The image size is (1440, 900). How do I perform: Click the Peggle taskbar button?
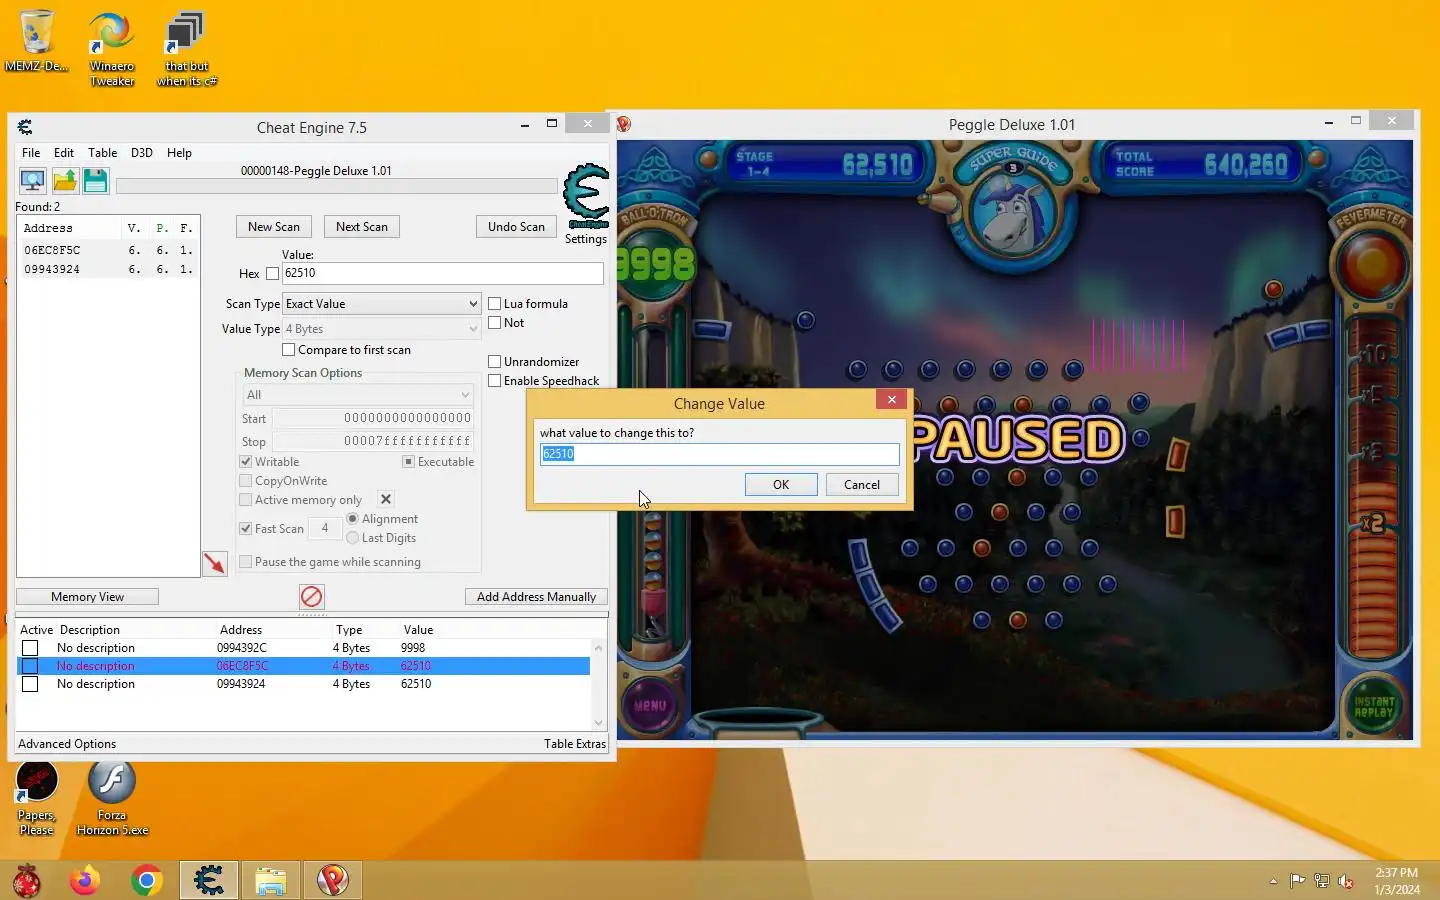point(333,880)
